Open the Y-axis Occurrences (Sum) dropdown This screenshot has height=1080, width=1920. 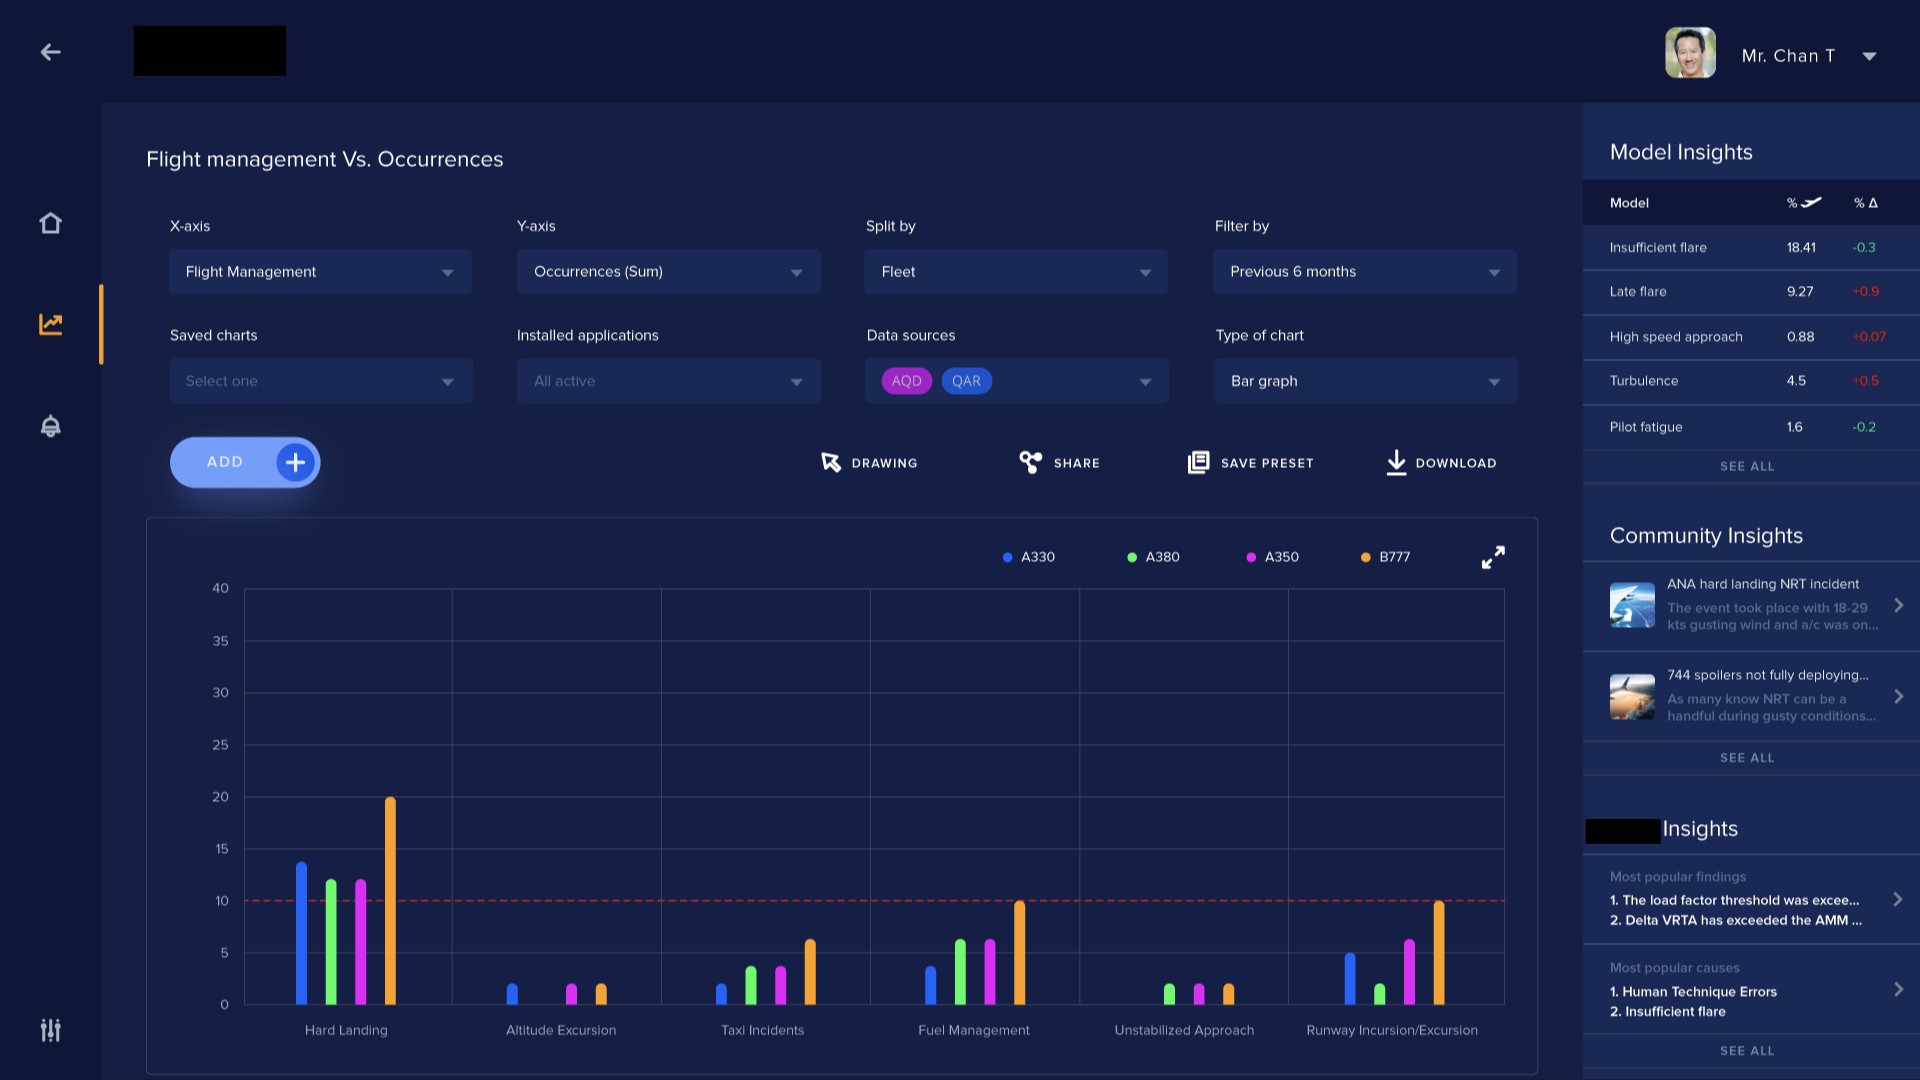[x=668, y=272]
